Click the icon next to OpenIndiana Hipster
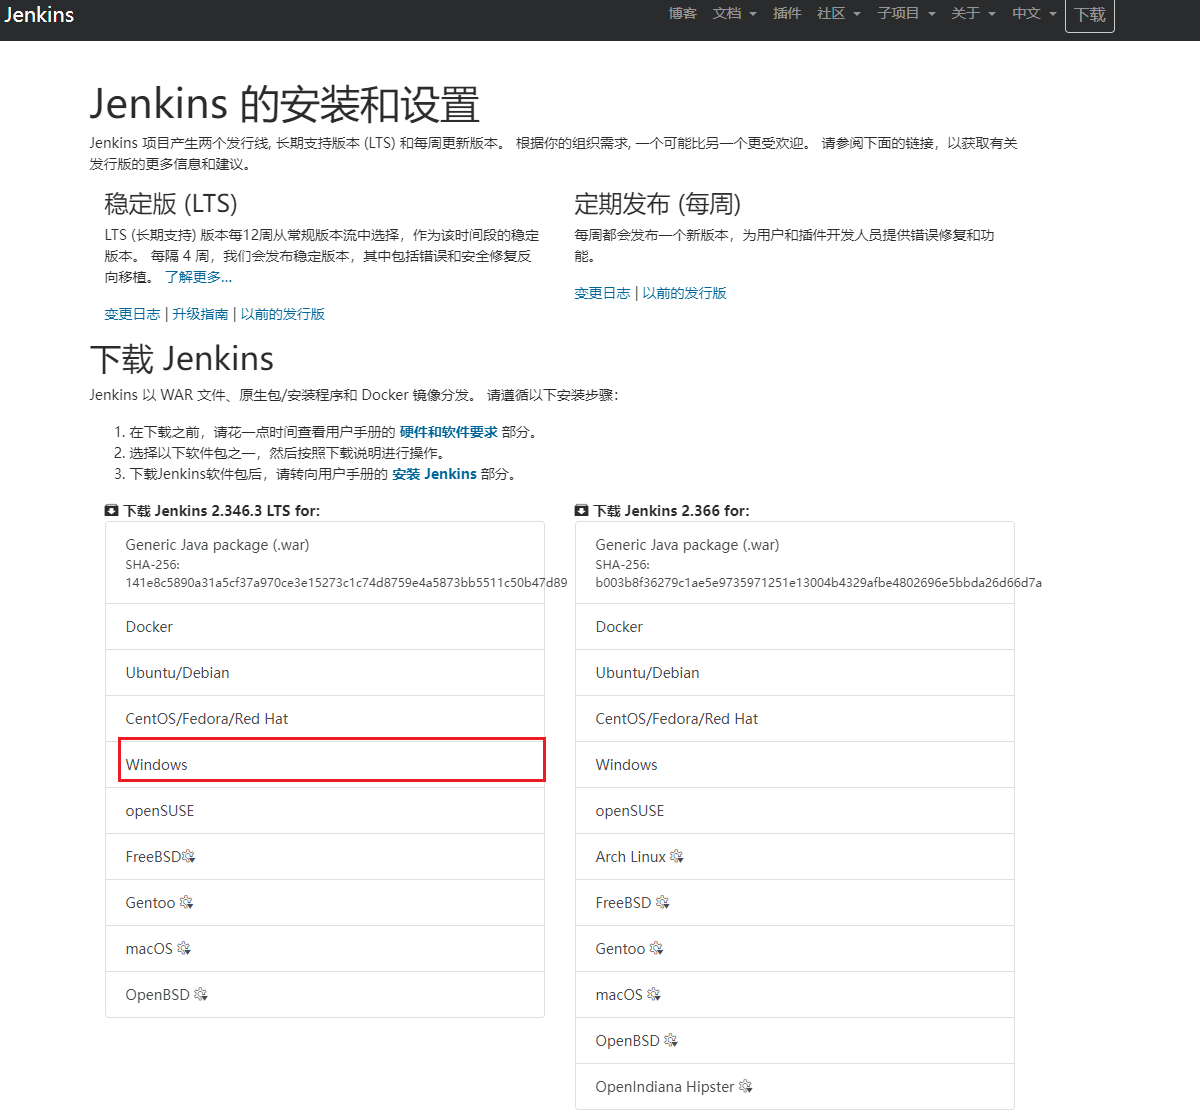The height and width of the screenshot is (1111, 1200). [746, 1087]
